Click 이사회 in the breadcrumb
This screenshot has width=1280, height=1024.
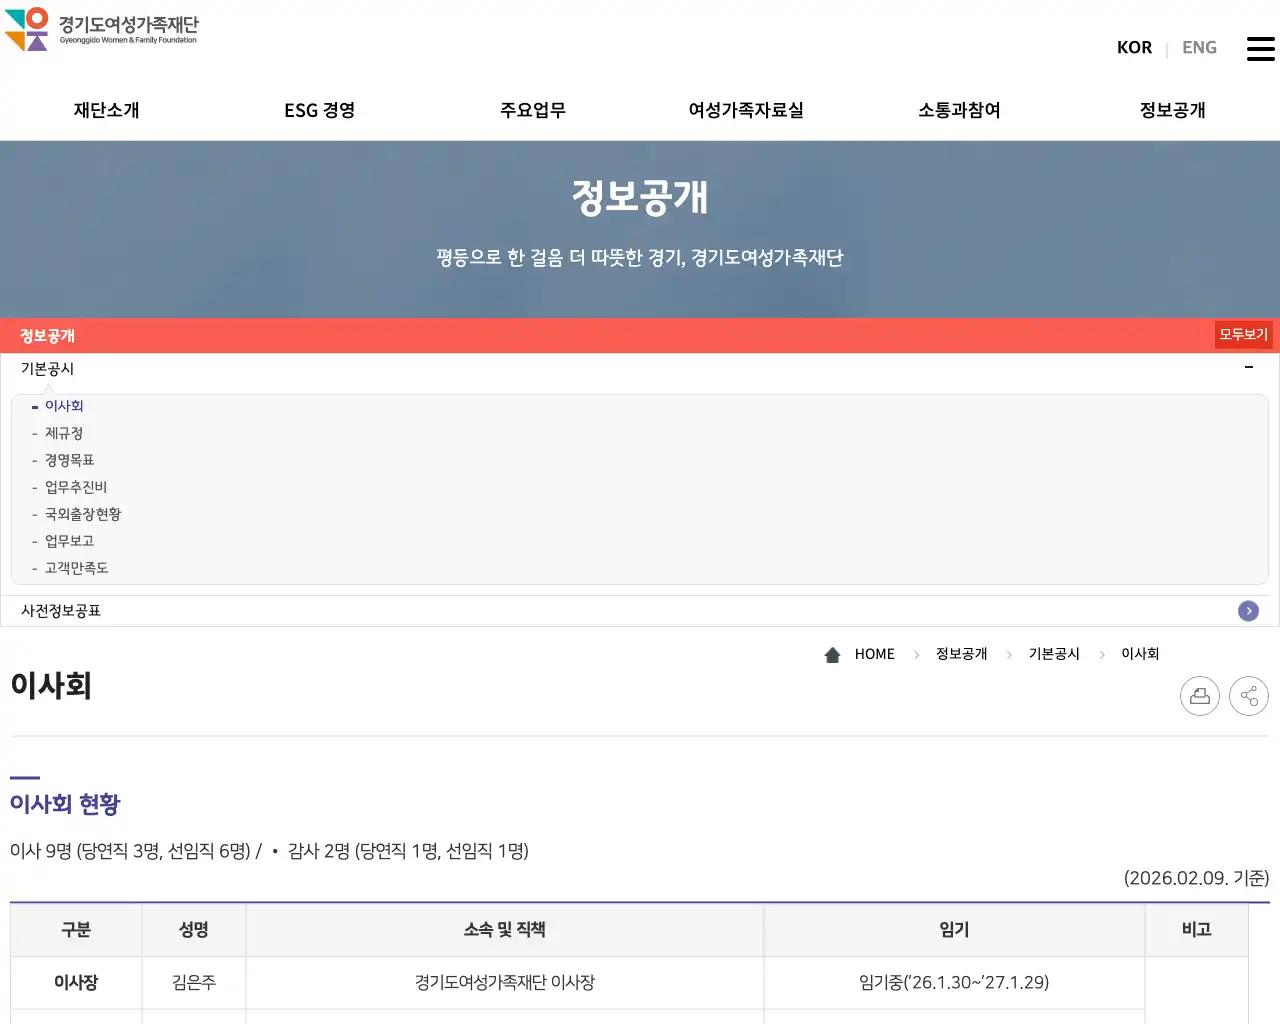[1140, 654]
